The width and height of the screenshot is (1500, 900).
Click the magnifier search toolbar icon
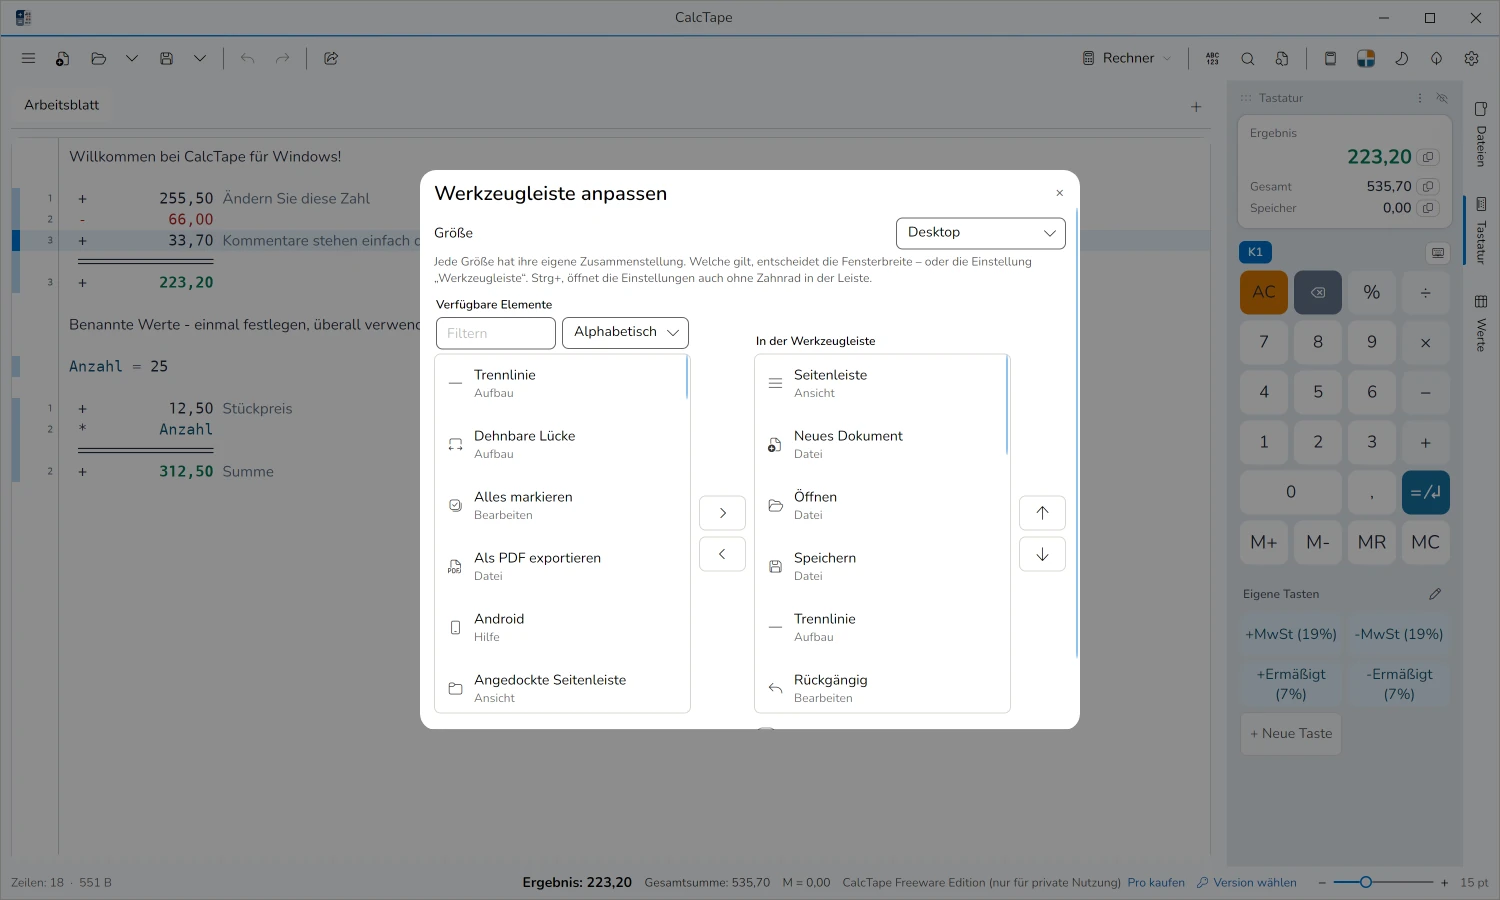click(1248, 58)
